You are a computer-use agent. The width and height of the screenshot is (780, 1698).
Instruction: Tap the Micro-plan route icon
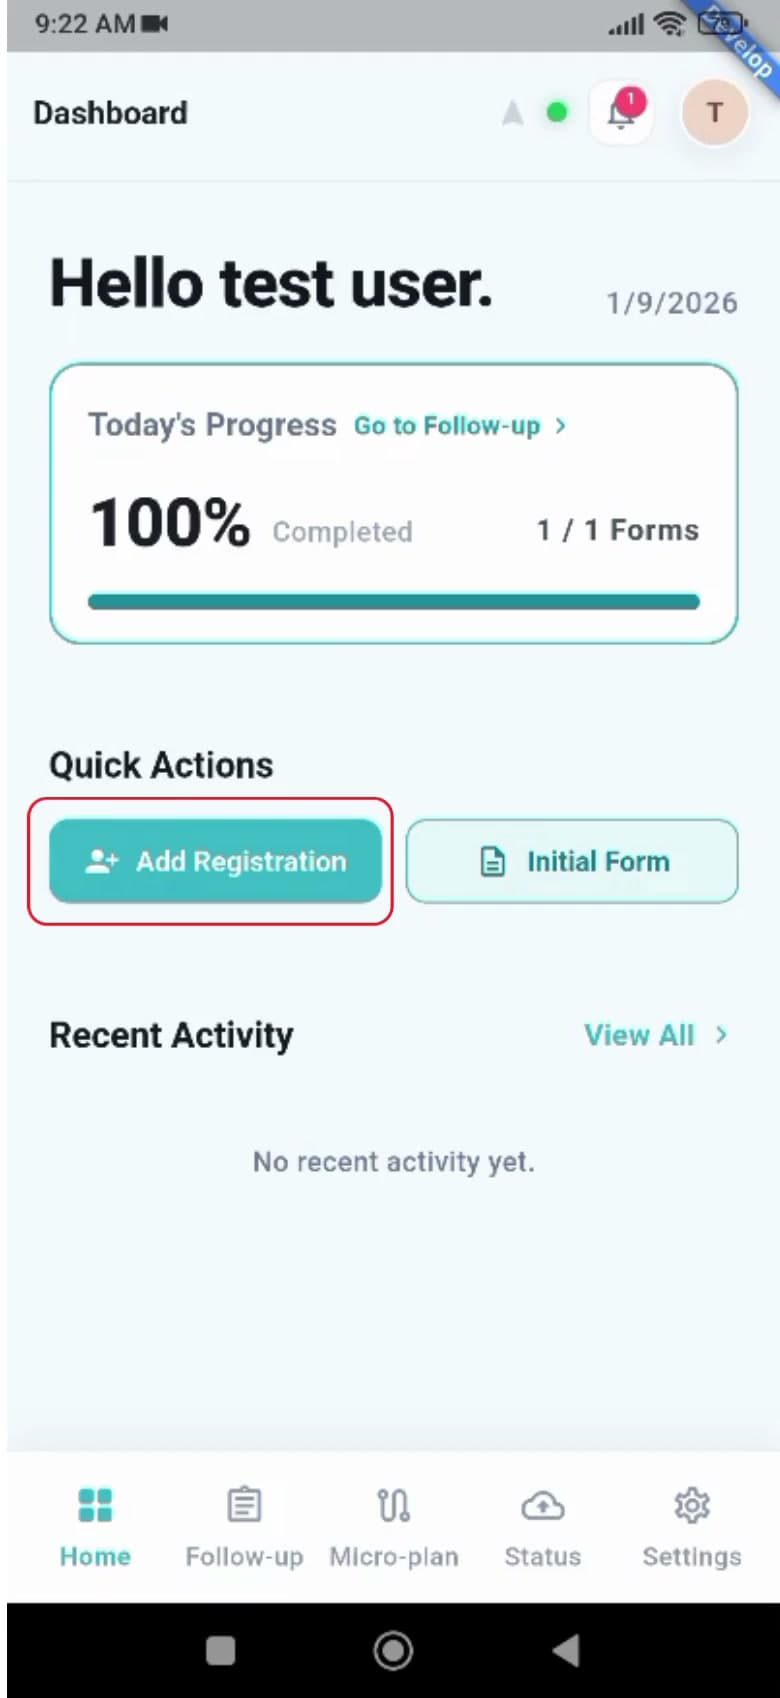(x=393, y=1504)
